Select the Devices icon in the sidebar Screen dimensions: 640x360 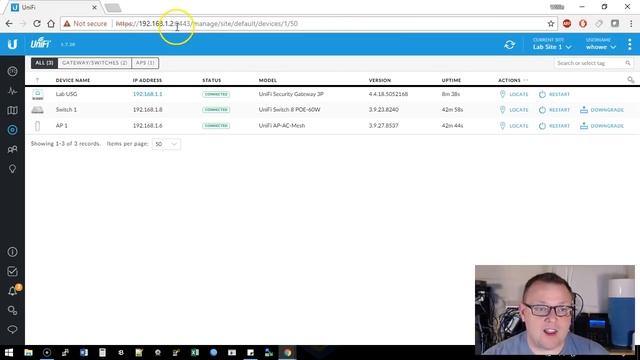pyautogui.click(x=12, y=130)
